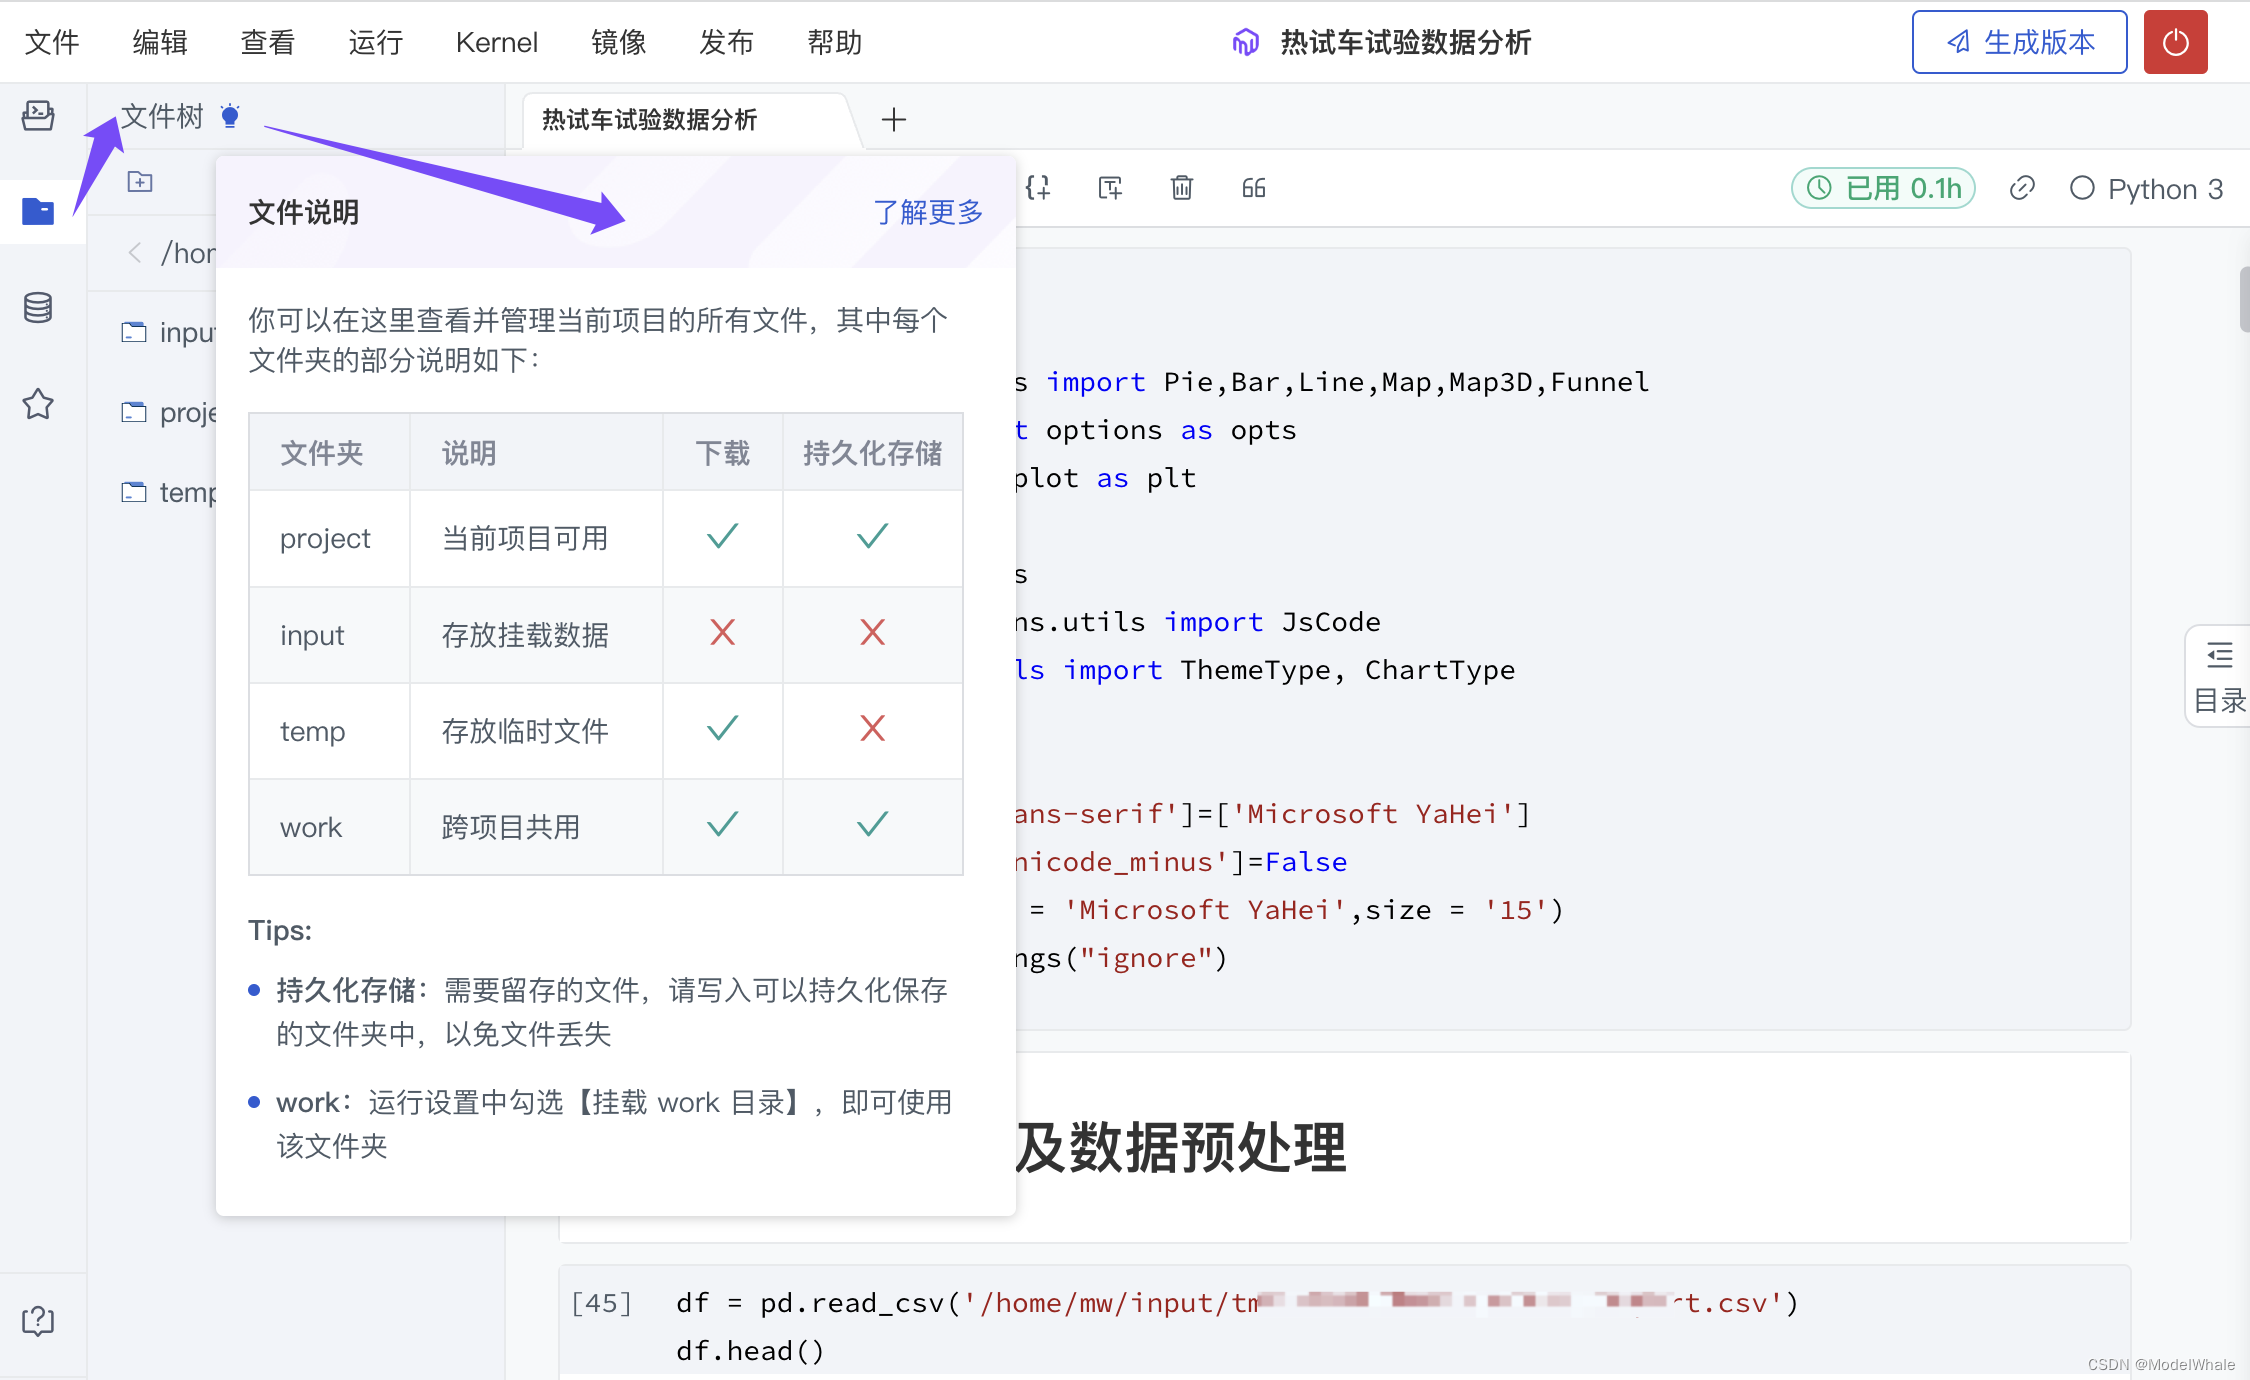Image resolution: width=2250 pixels, height=1380 pixels.
Task: Open the 了解更多 link
Action: (927, 212)
